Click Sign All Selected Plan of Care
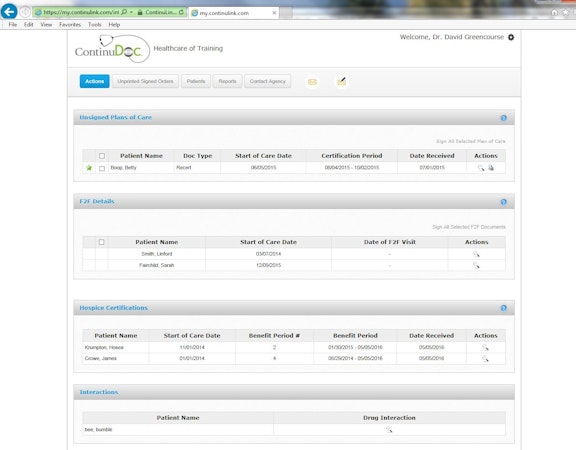The image size is (576, 450). tap(471, 141)
